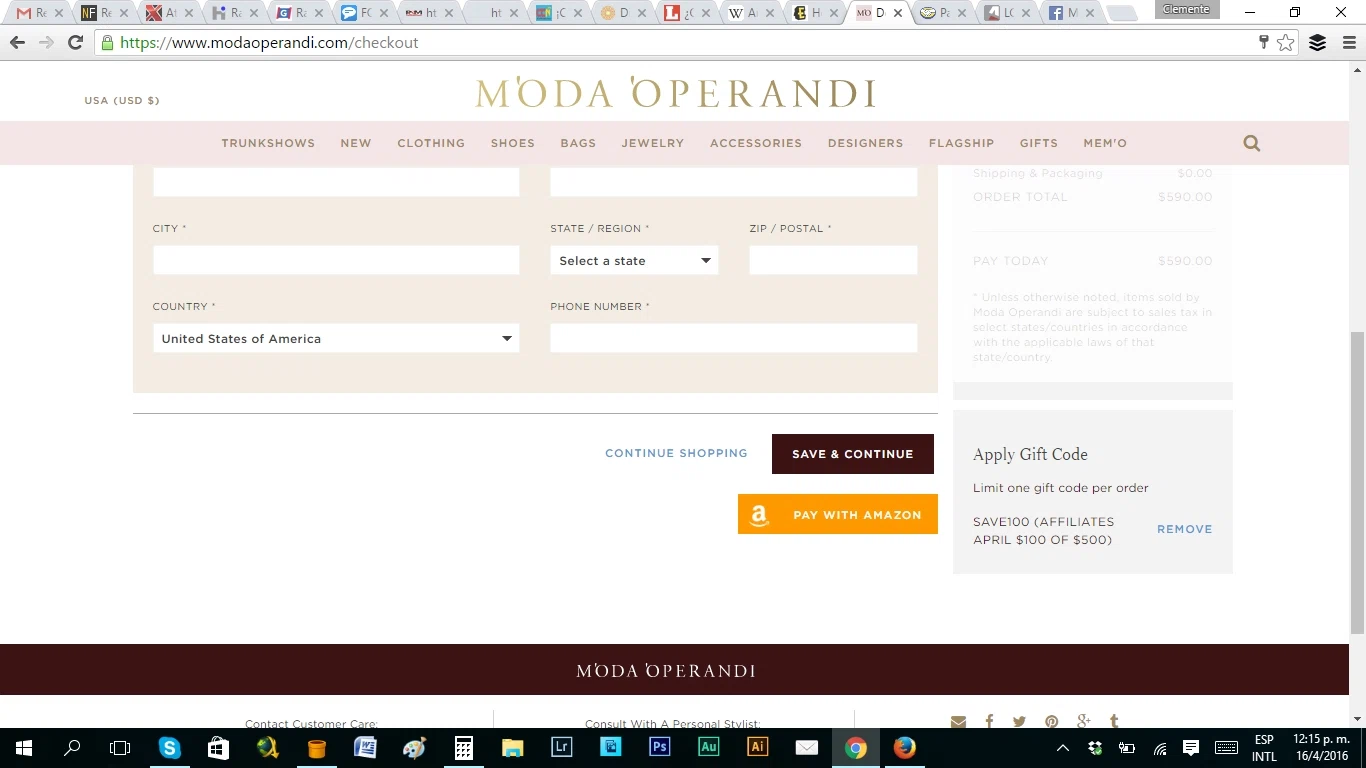Open Windows Task View button
Screen dimensions: 1366x768
tap(120, 747)
